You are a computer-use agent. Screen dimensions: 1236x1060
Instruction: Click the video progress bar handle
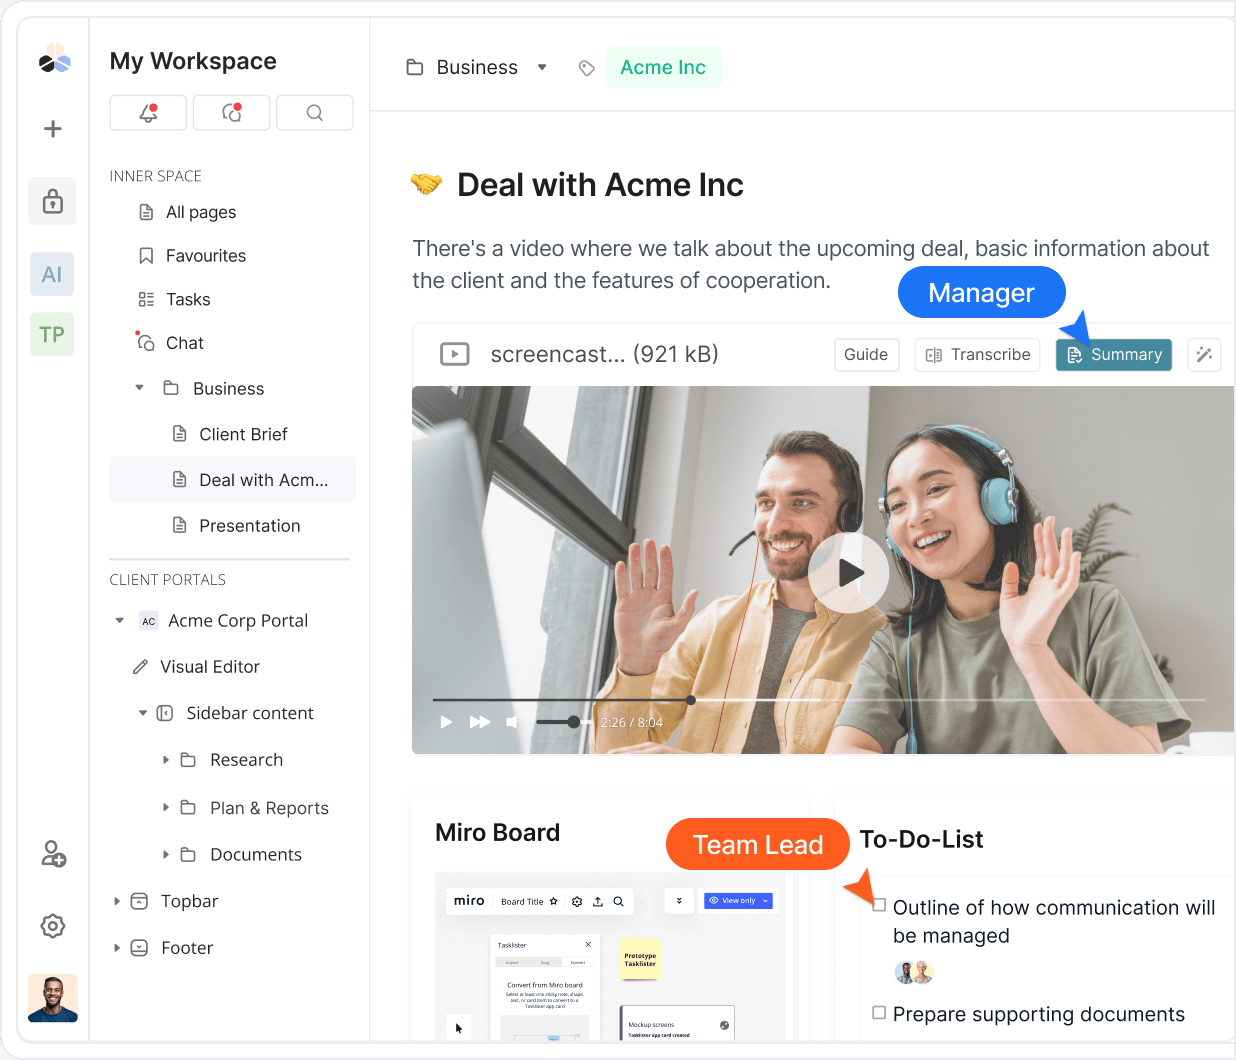(691, 700)
